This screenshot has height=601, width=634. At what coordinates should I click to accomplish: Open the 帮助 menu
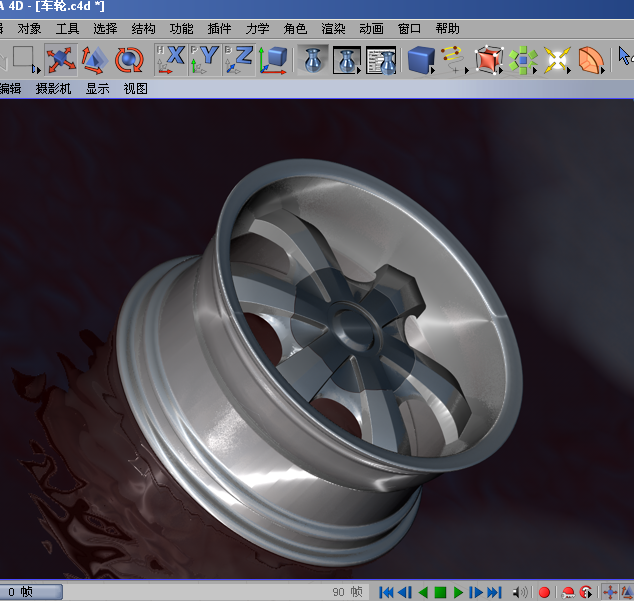coord(447,29)
